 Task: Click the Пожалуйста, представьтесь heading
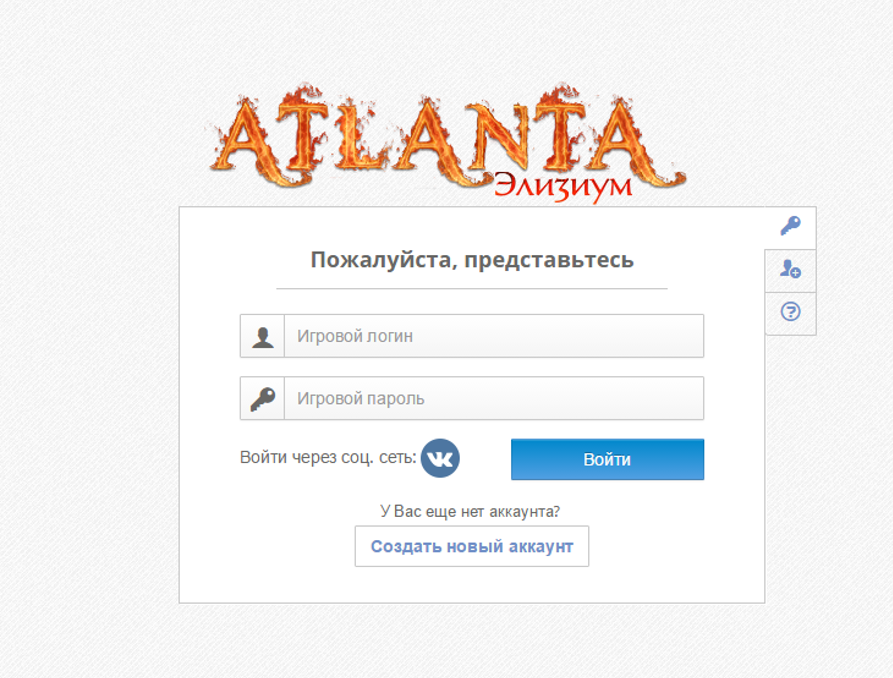pyautogui.click(x=472, y=260)
